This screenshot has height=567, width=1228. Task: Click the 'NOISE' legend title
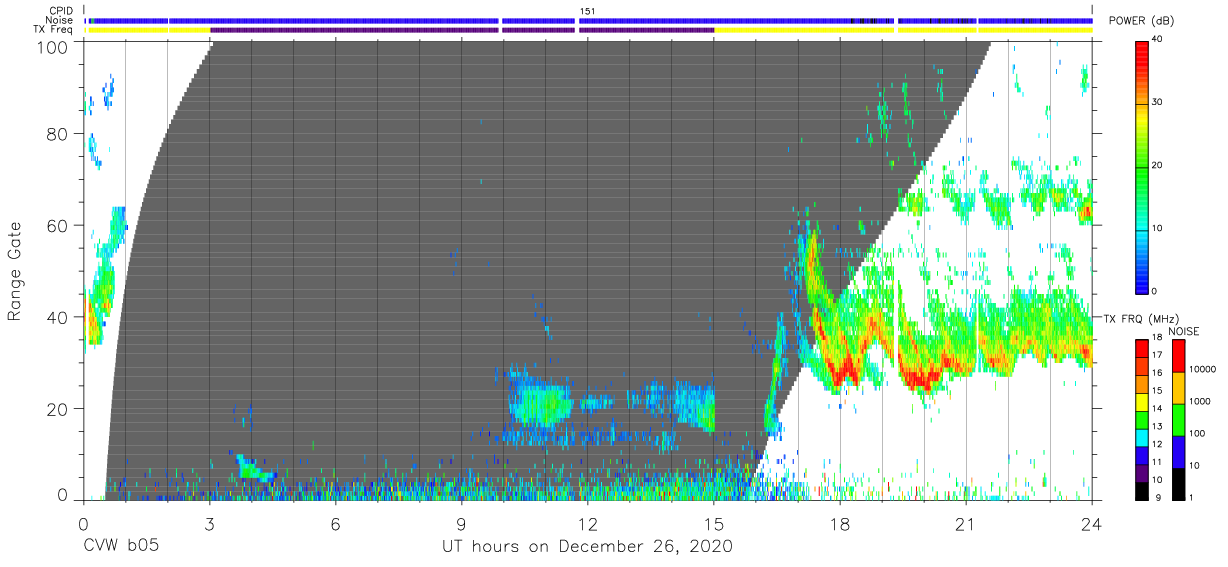pyautogui.click(x=1184, y=331)
